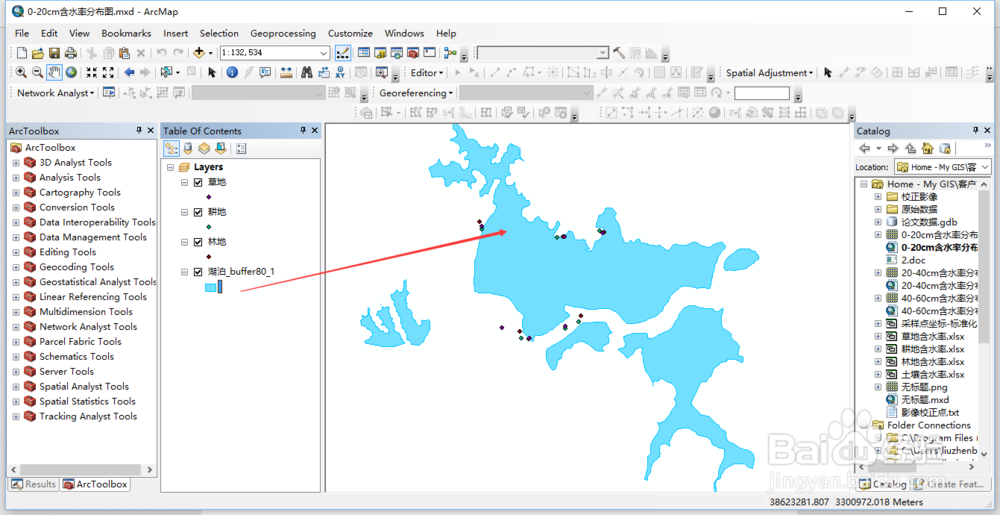This screenshot has height=515, width=1000.
Task: Click the Fixed Zoom In arrows icon
Action: [92, 73]
